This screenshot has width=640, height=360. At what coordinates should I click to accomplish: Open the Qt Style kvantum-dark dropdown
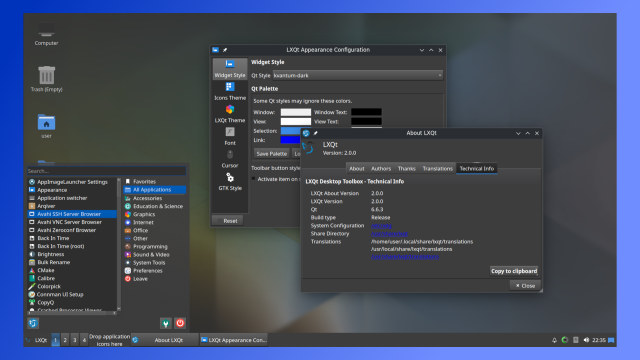pos(358,76)
